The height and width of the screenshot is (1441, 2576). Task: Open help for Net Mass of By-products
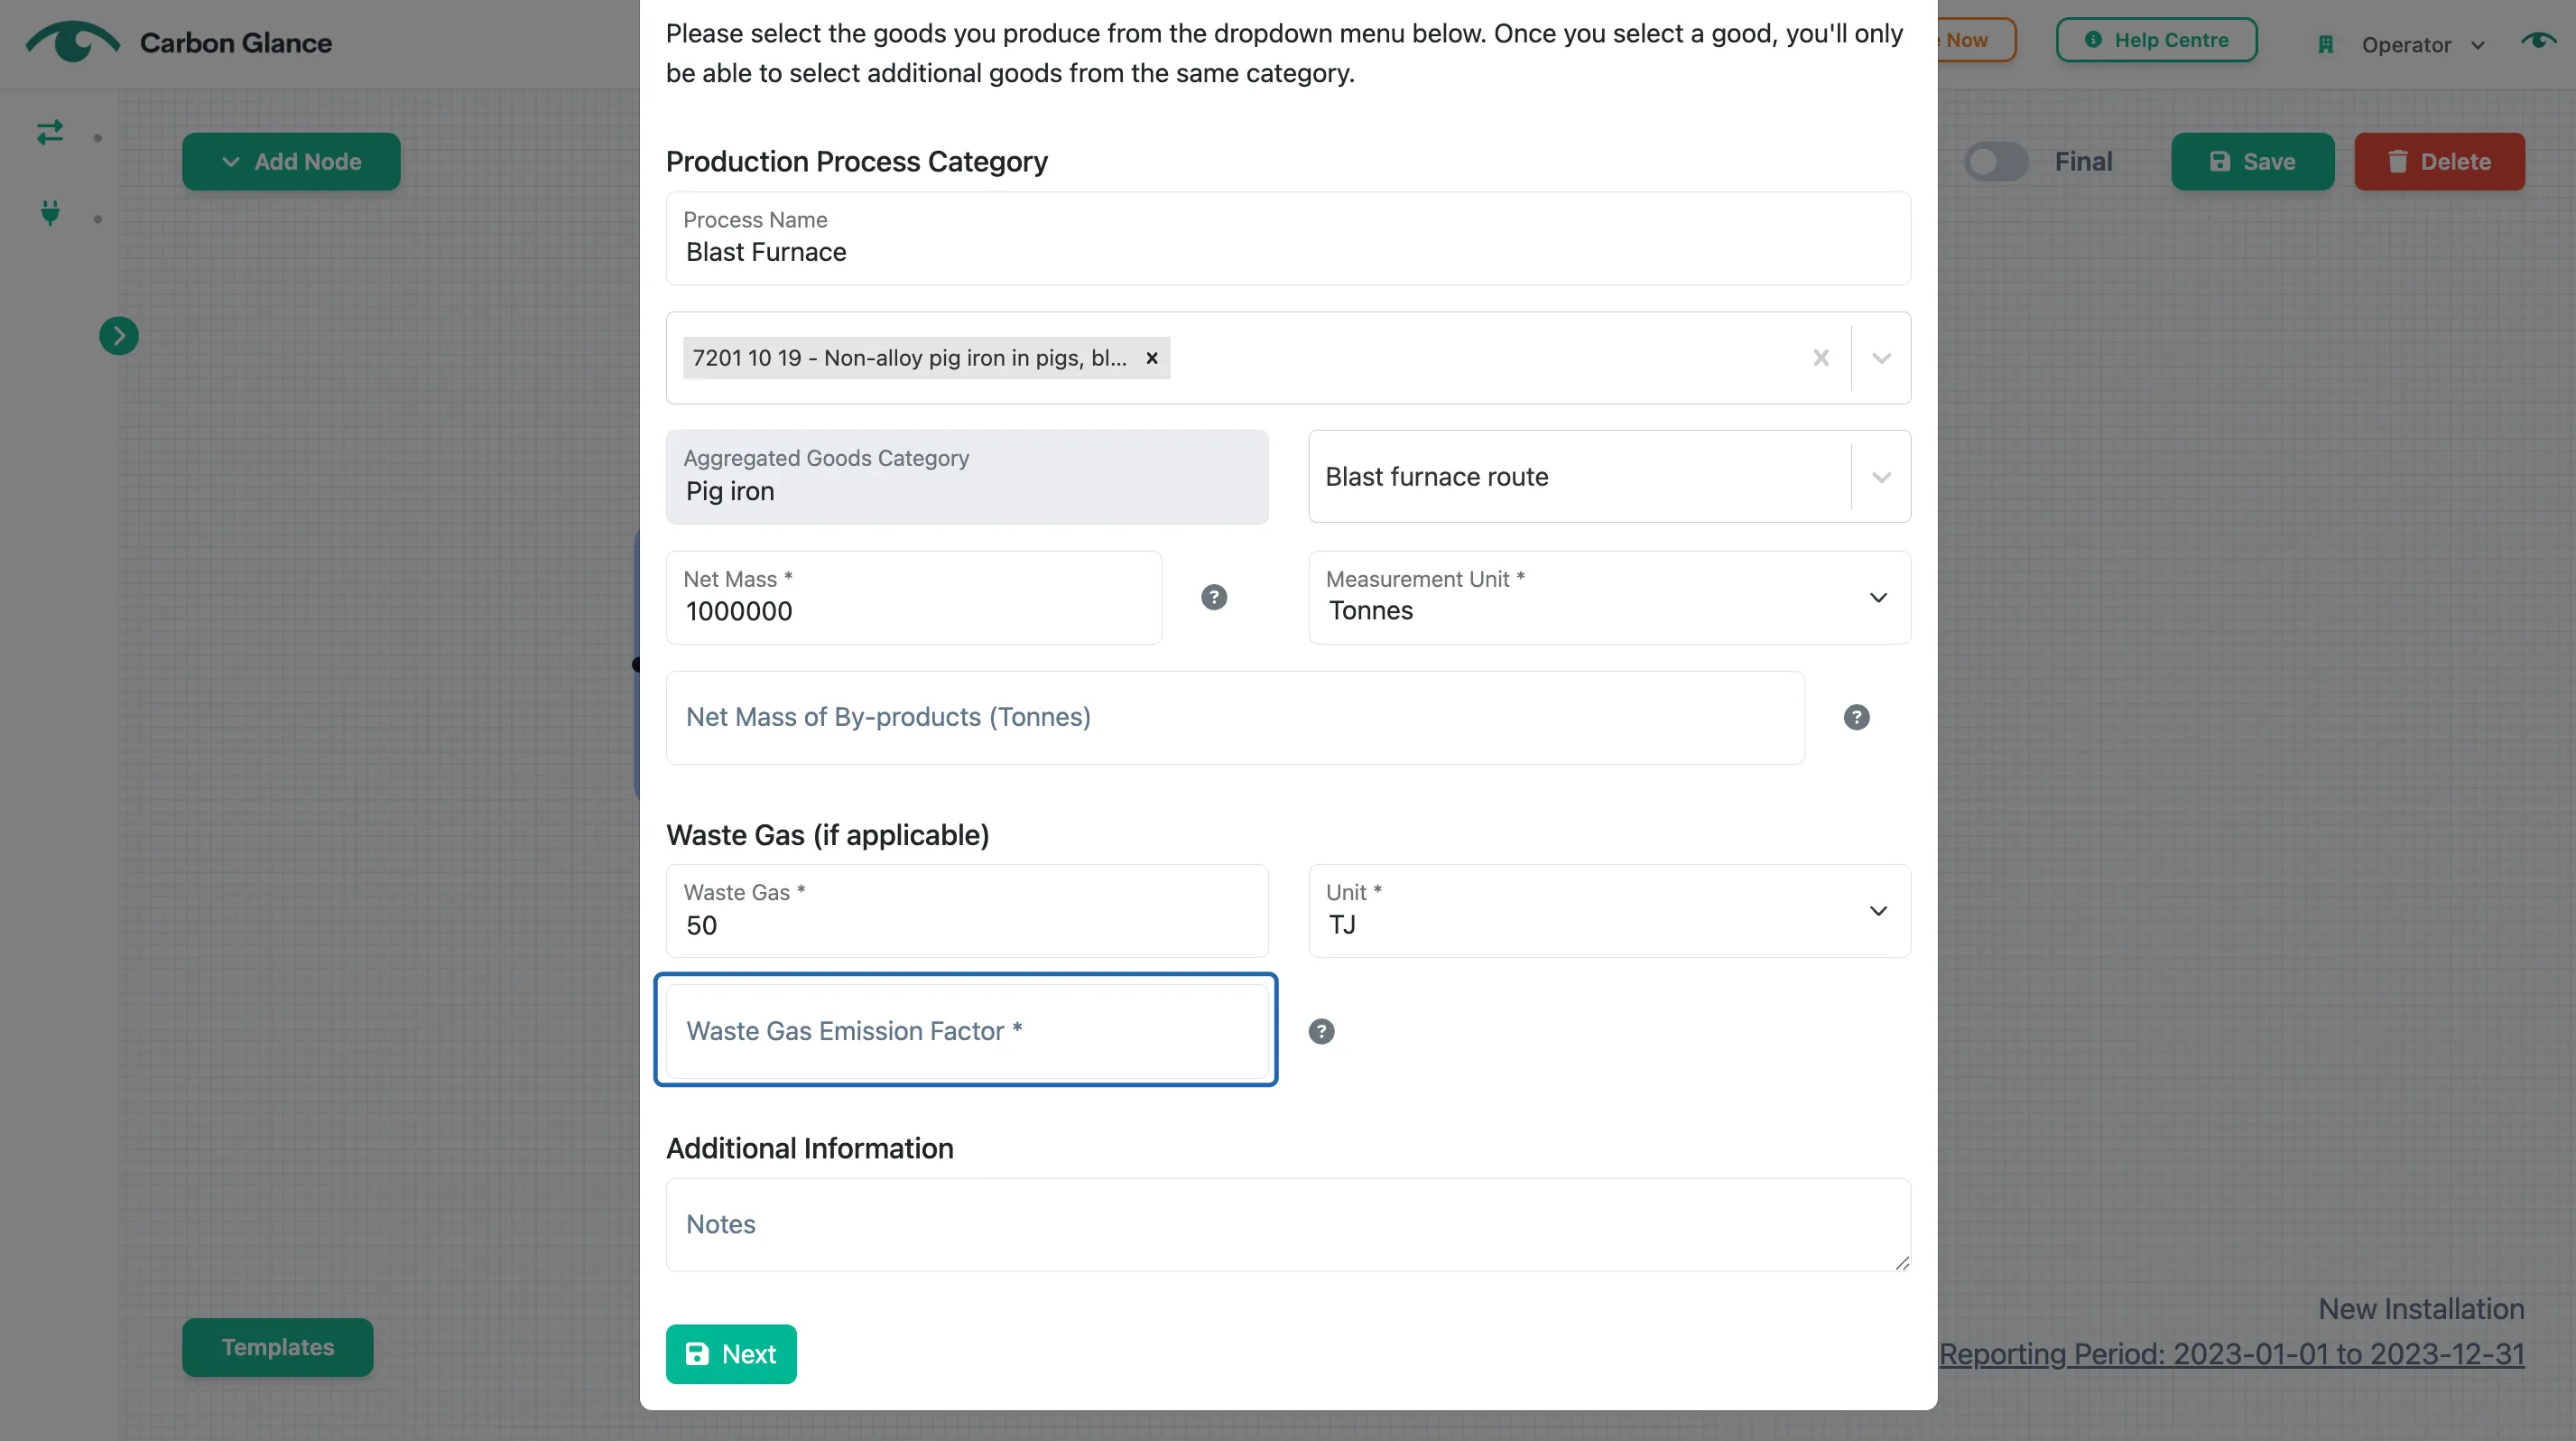pyautogui.click(x=1857, y=717)
